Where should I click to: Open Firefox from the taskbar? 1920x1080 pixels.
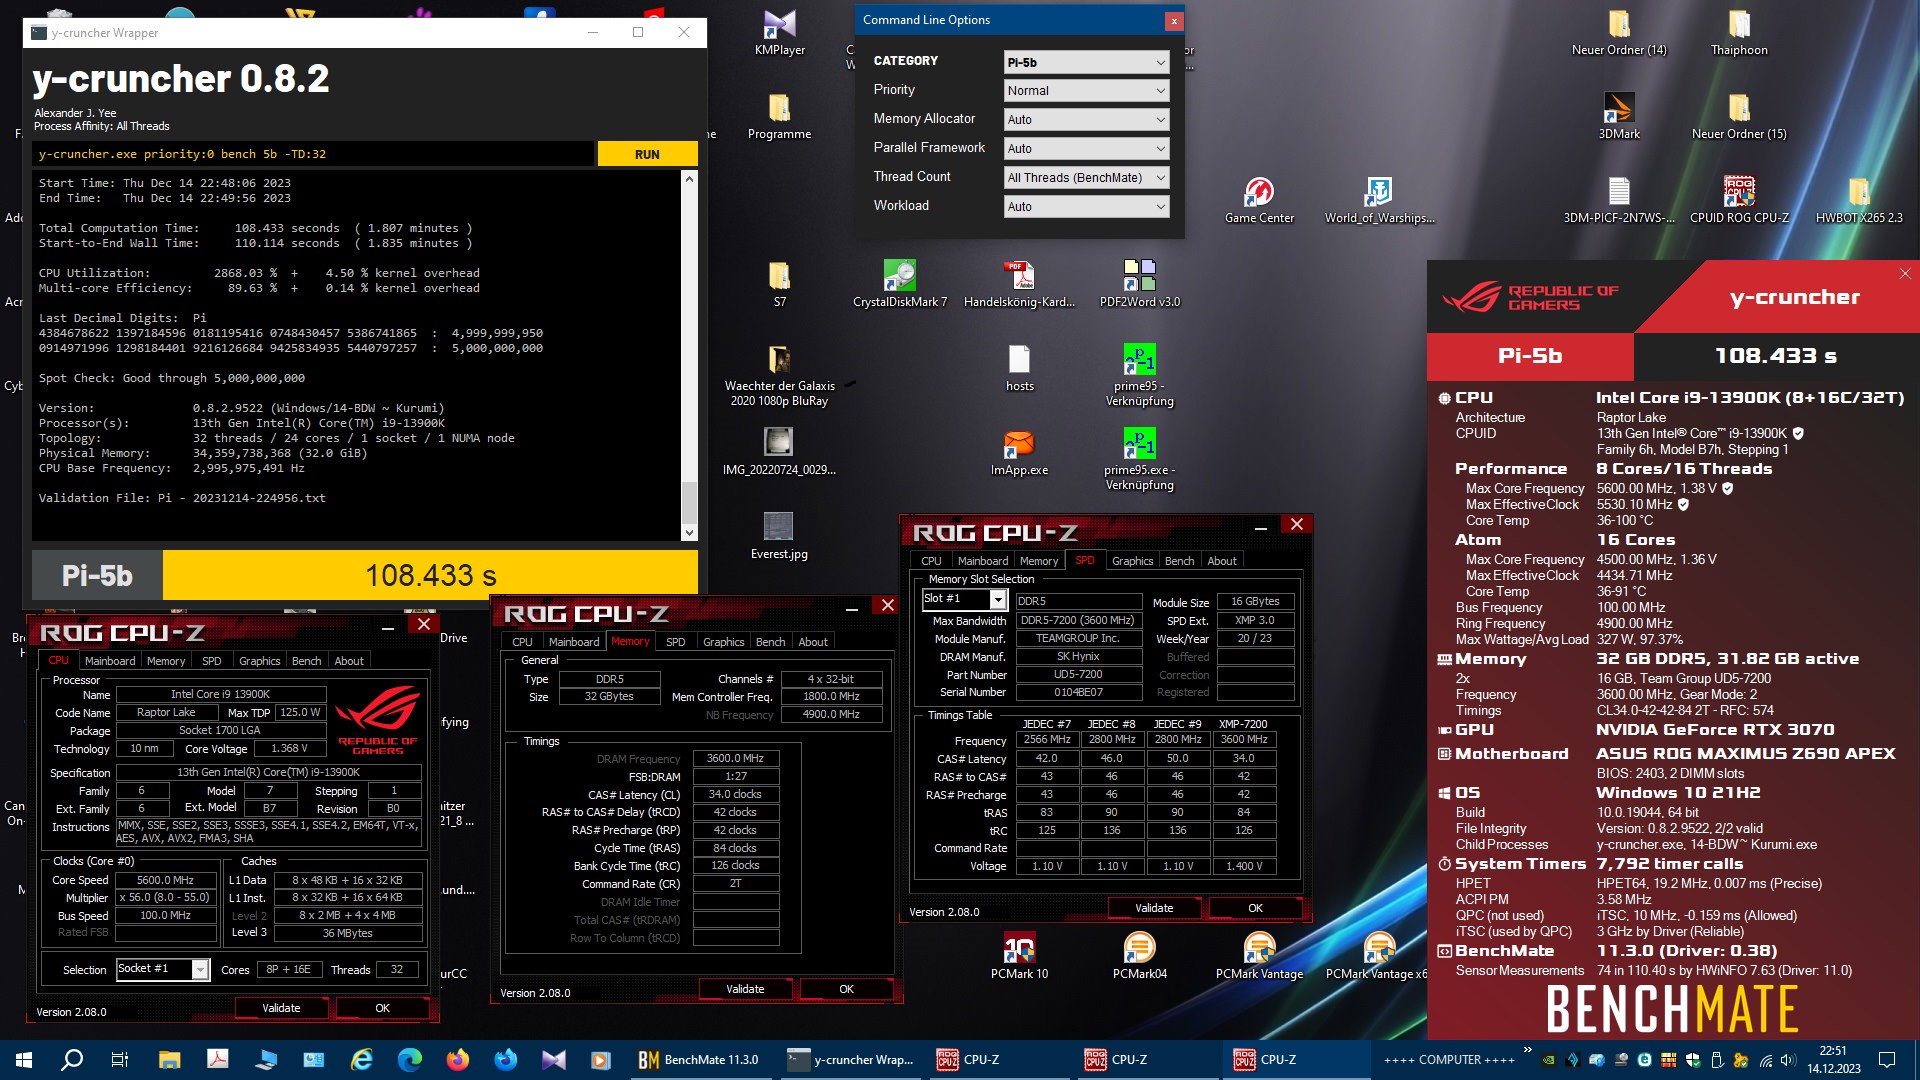(x=458, y=1060)
